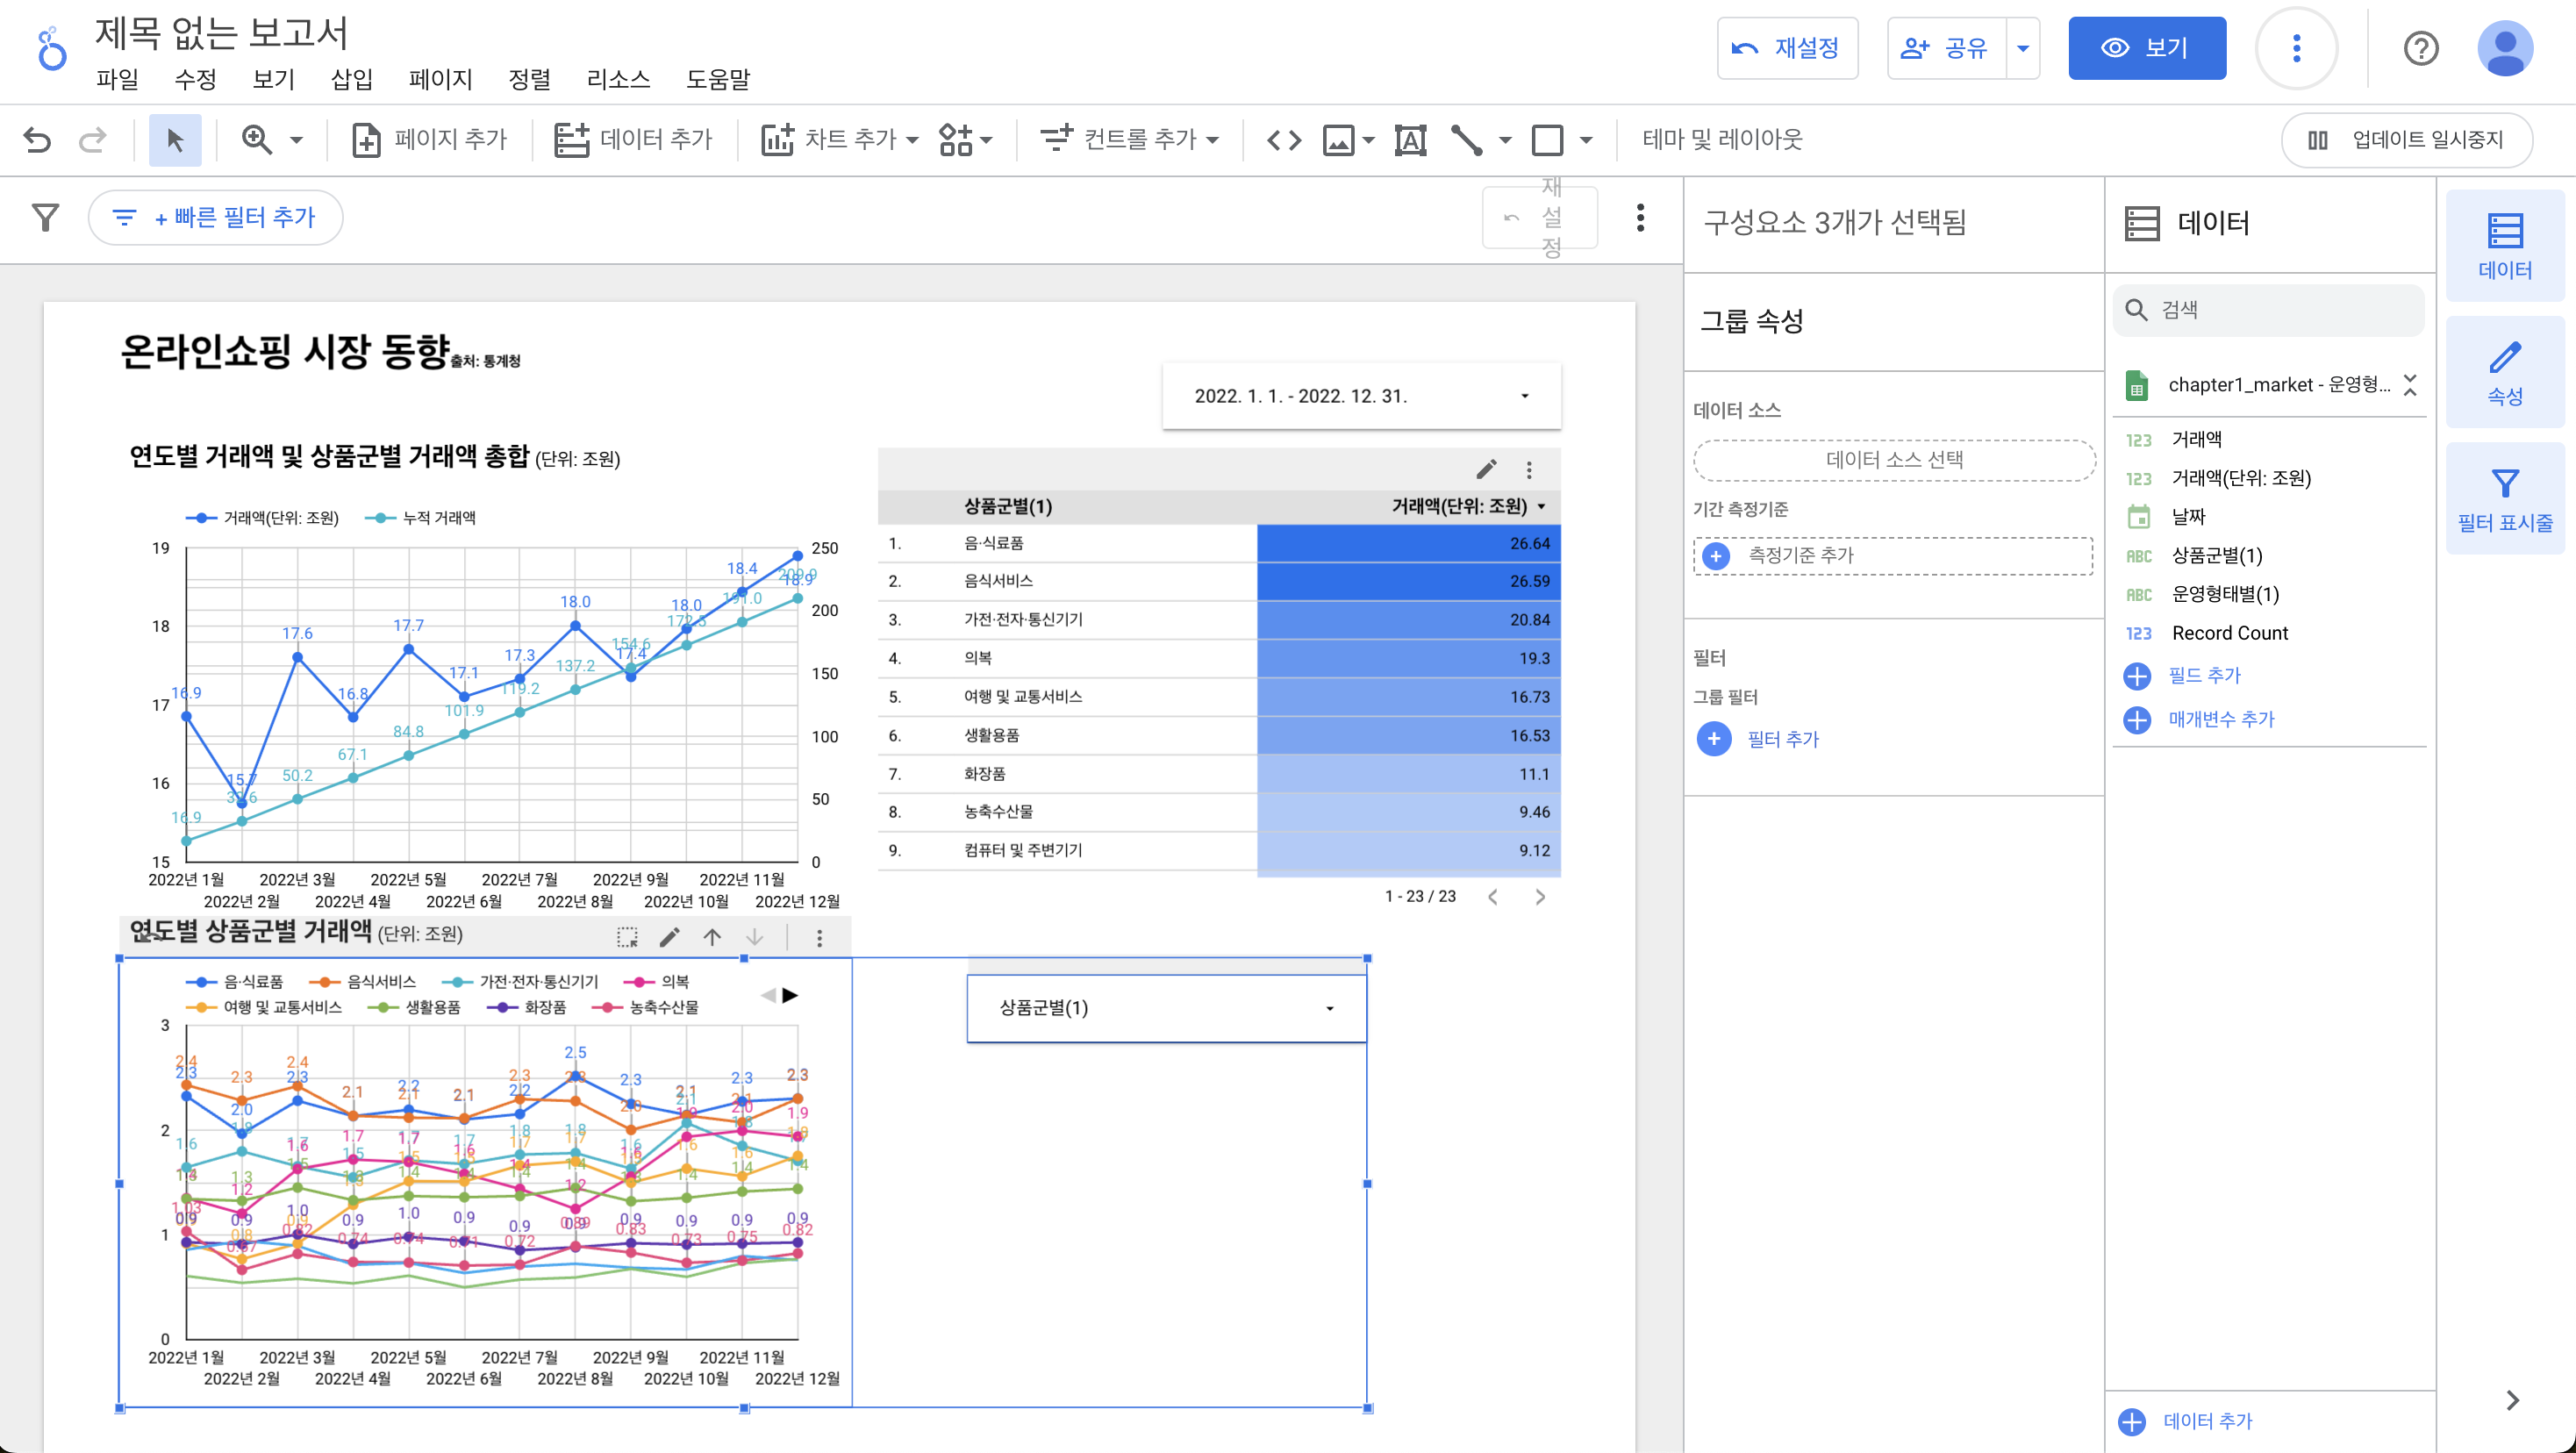Click the embed URL code icon
Viewport: 2576px width, 1453px height.
(1284, 140)
